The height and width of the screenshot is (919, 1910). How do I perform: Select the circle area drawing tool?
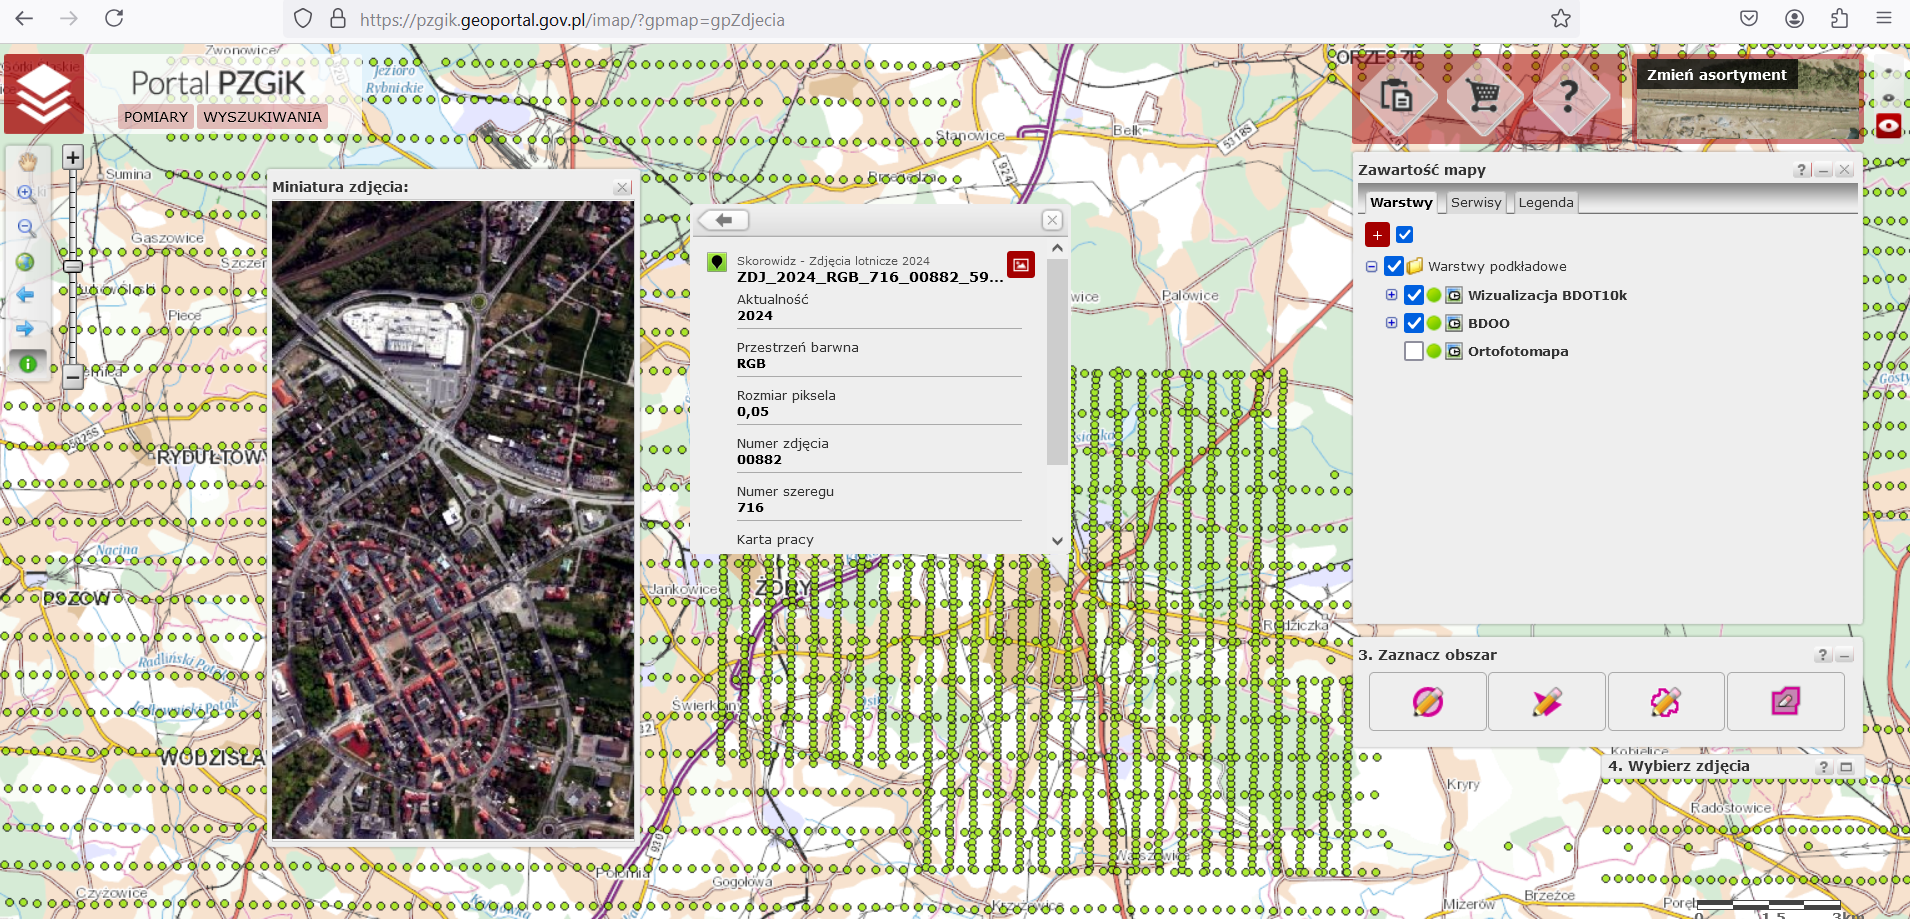point(1427,702)
